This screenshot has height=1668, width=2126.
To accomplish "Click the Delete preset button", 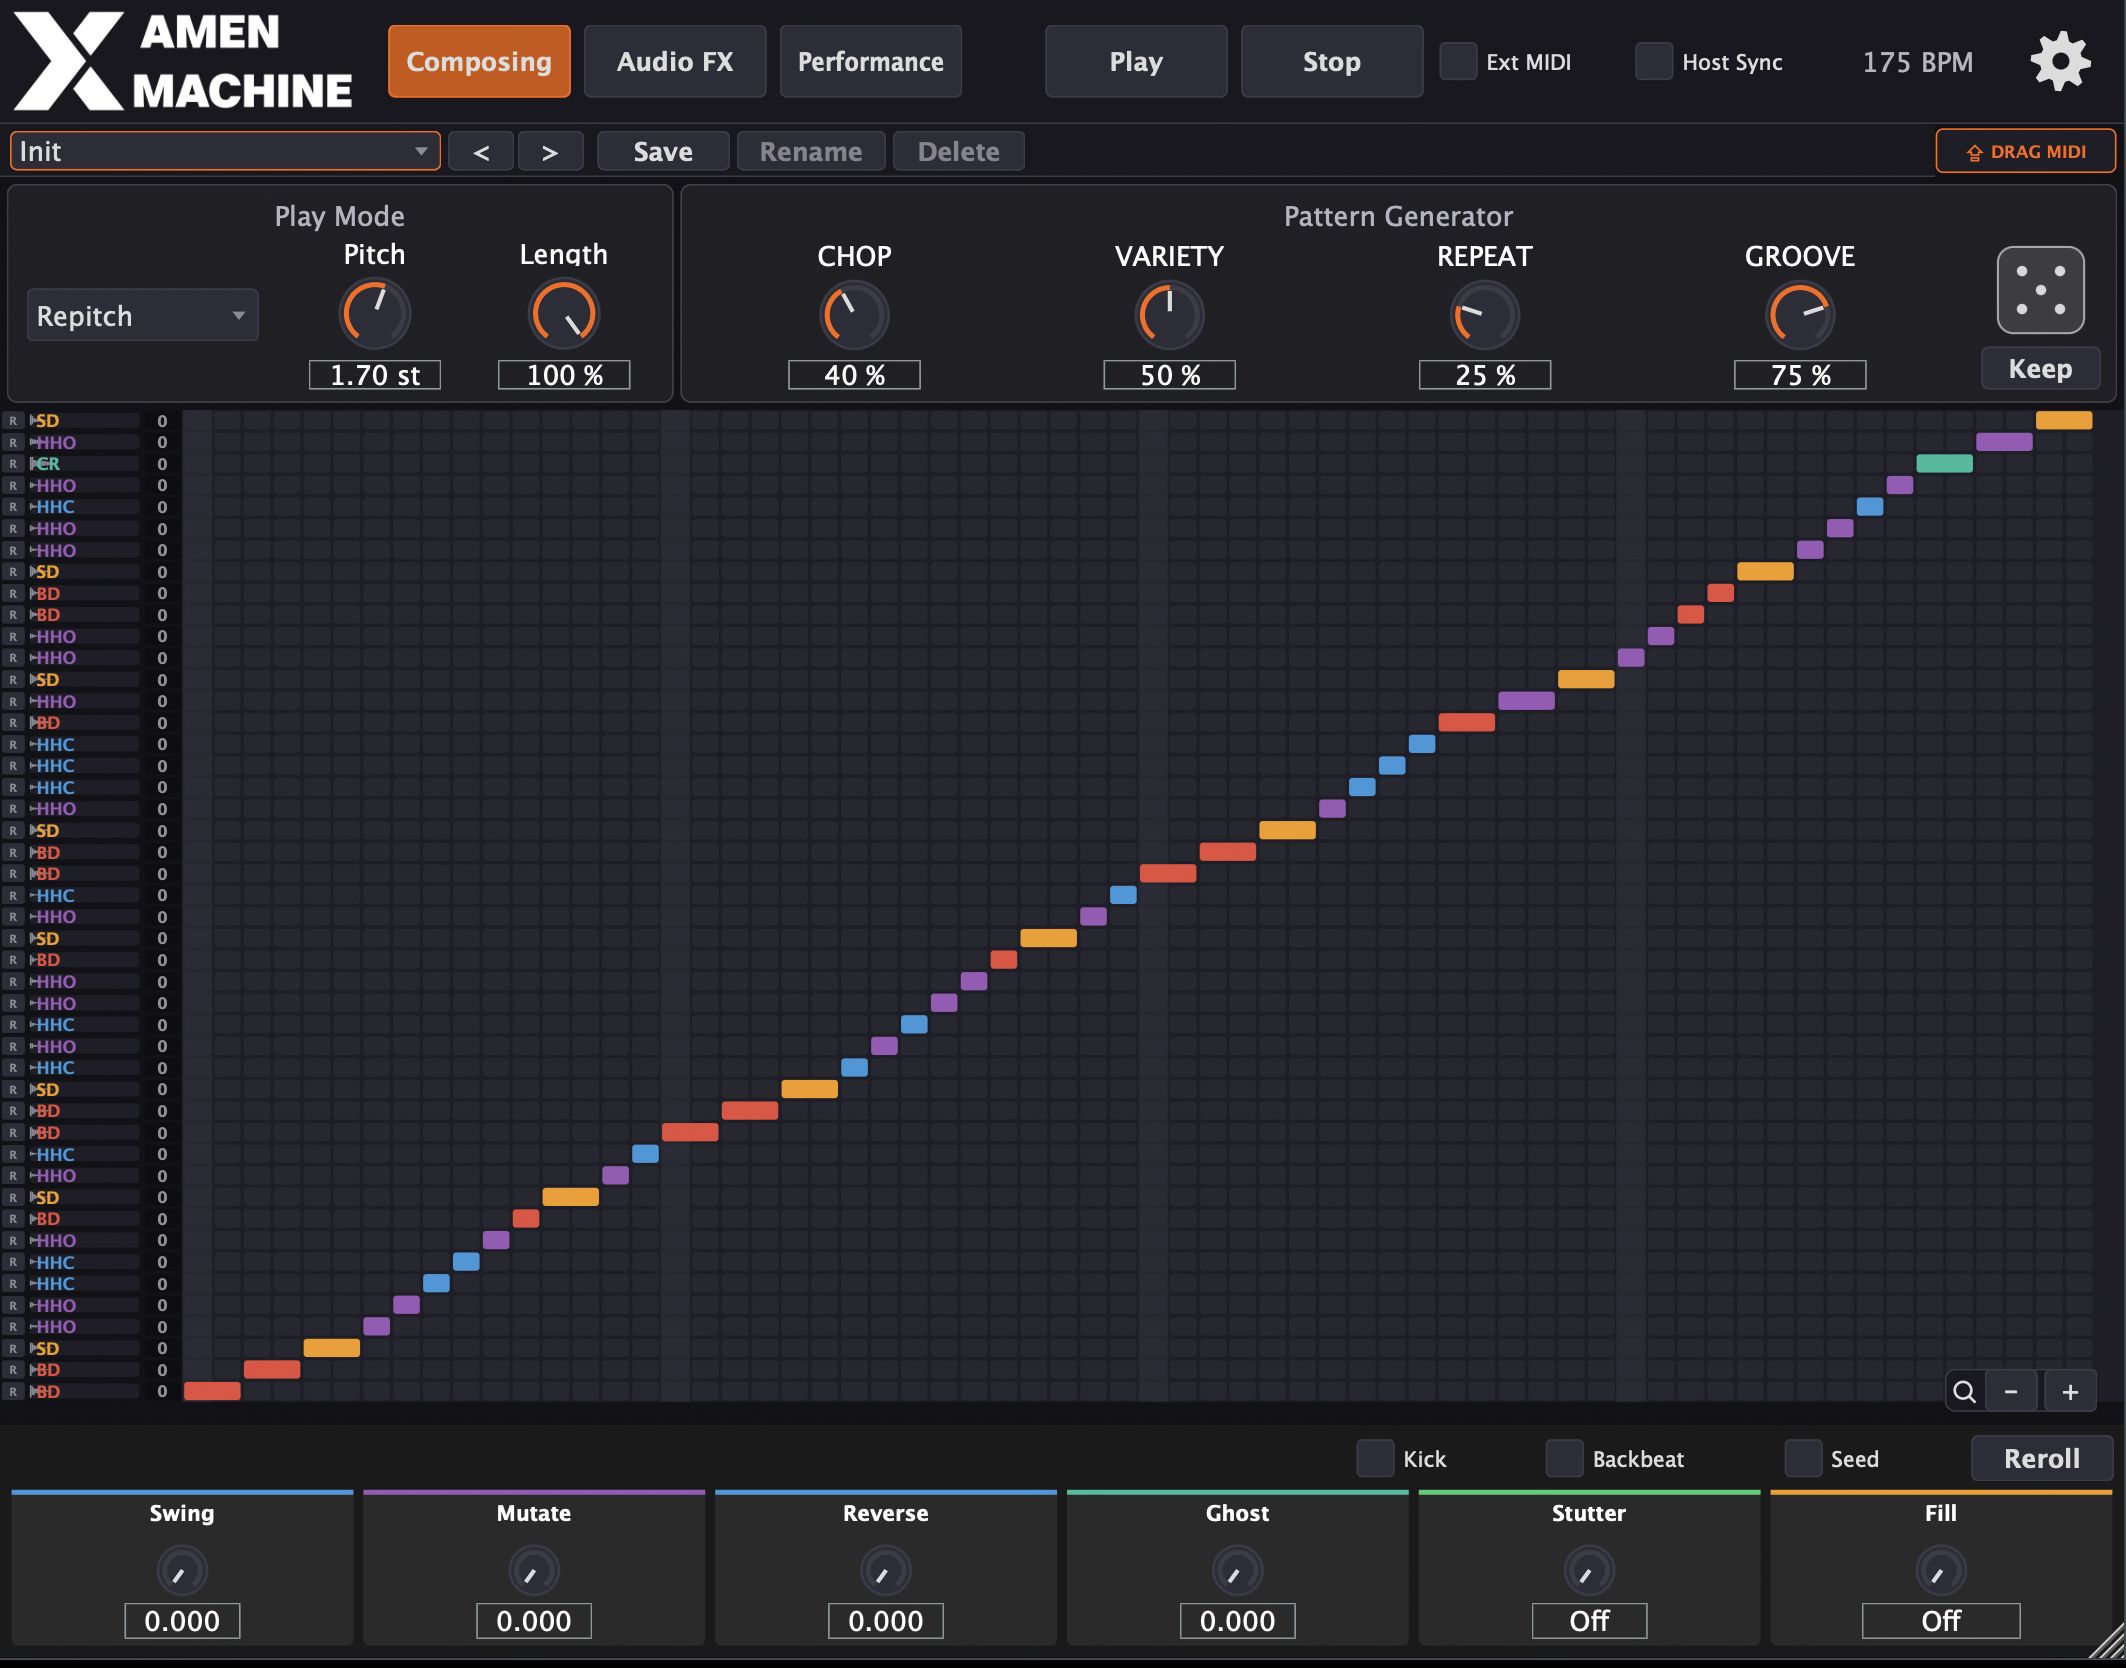I will [959, 152].
